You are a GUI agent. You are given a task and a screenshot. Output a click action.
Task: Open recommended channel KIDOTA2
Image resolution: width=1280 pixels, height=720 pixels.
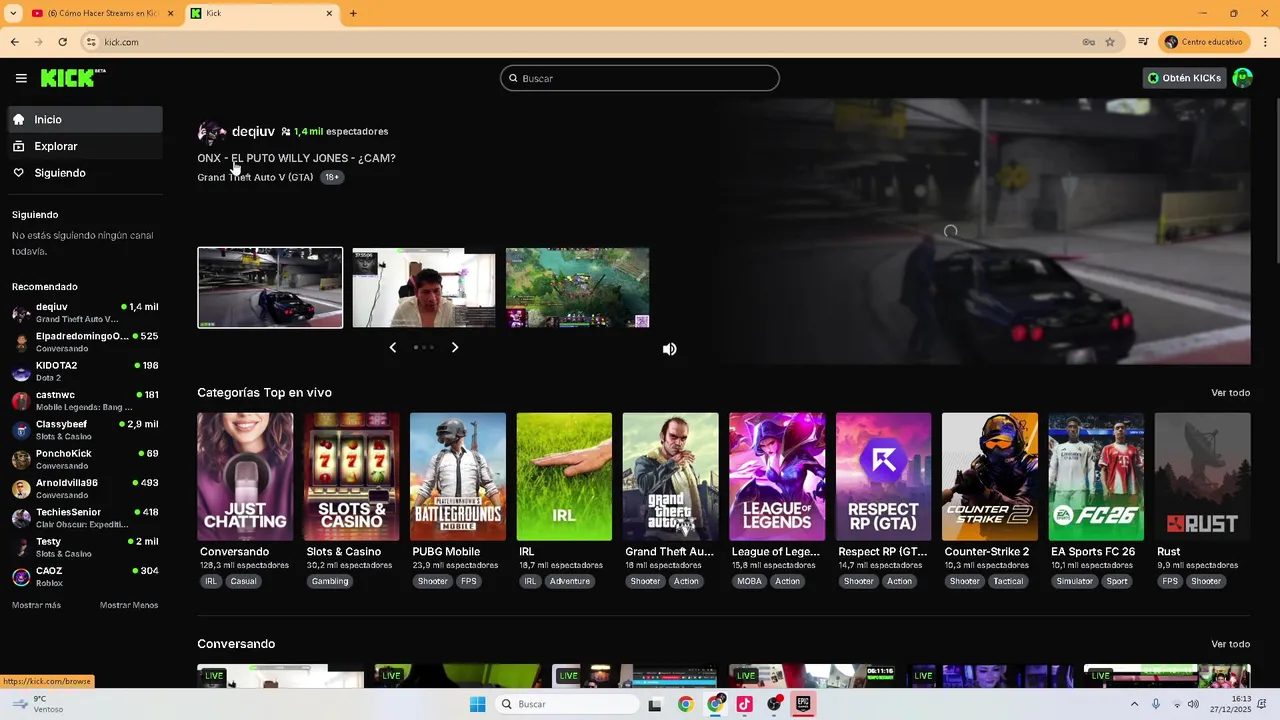click(x=85, y=371)
